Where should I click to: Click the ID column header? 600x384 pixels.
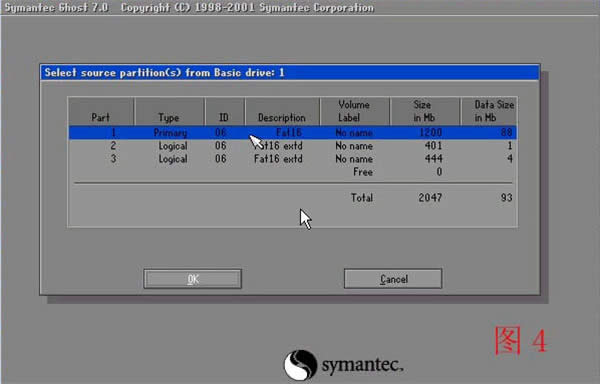pos(224,111)
